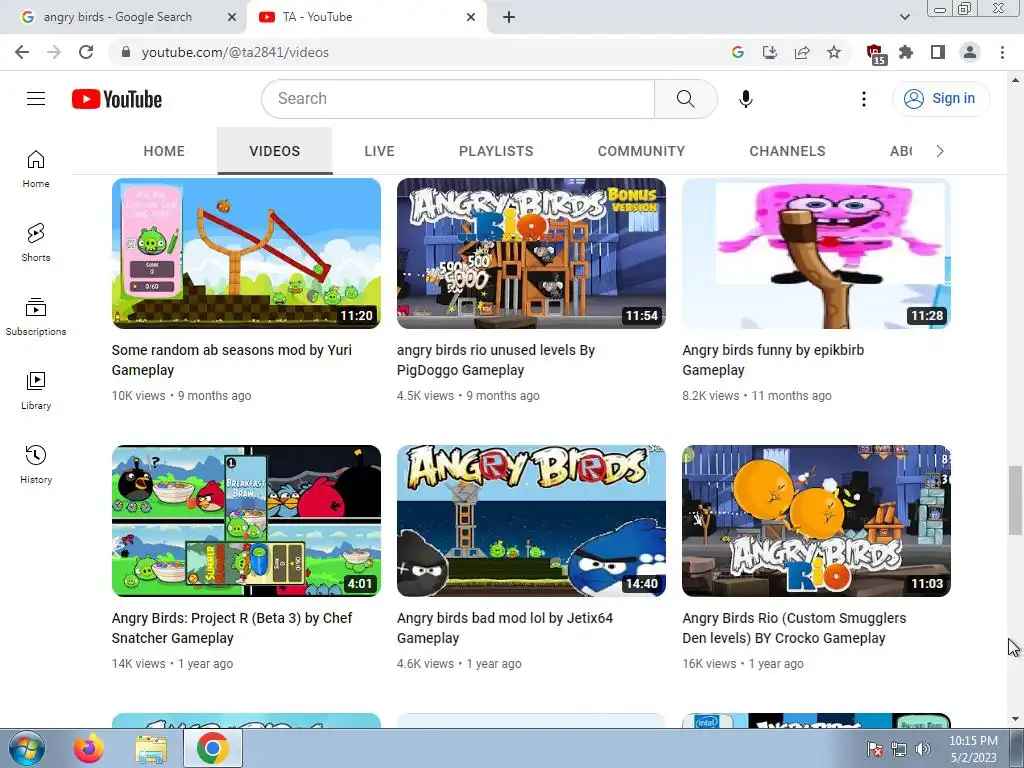This screenshot has width=1024, height=768.
Task: Click the share page icon
Action: 802,52
